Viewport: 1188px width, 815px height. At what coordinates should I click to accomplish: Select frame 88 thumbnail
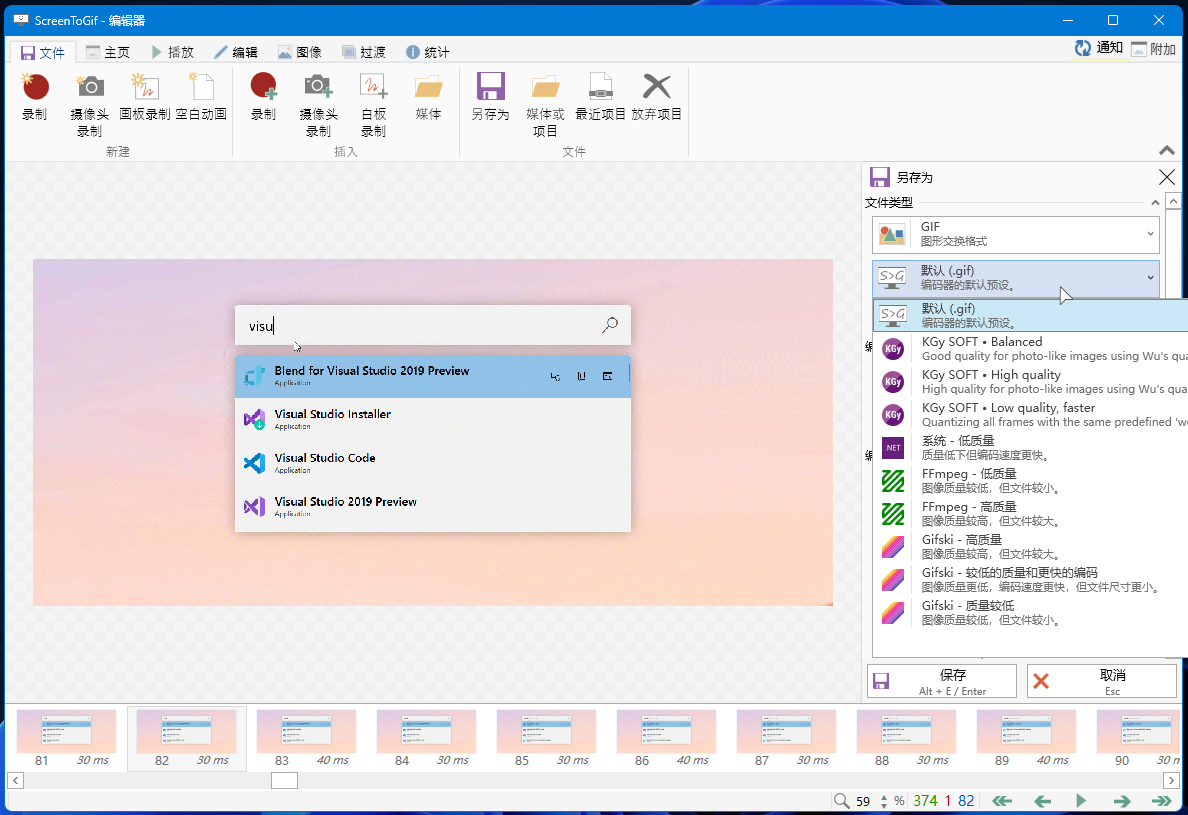pyautogui.click(x=907, y=738)
